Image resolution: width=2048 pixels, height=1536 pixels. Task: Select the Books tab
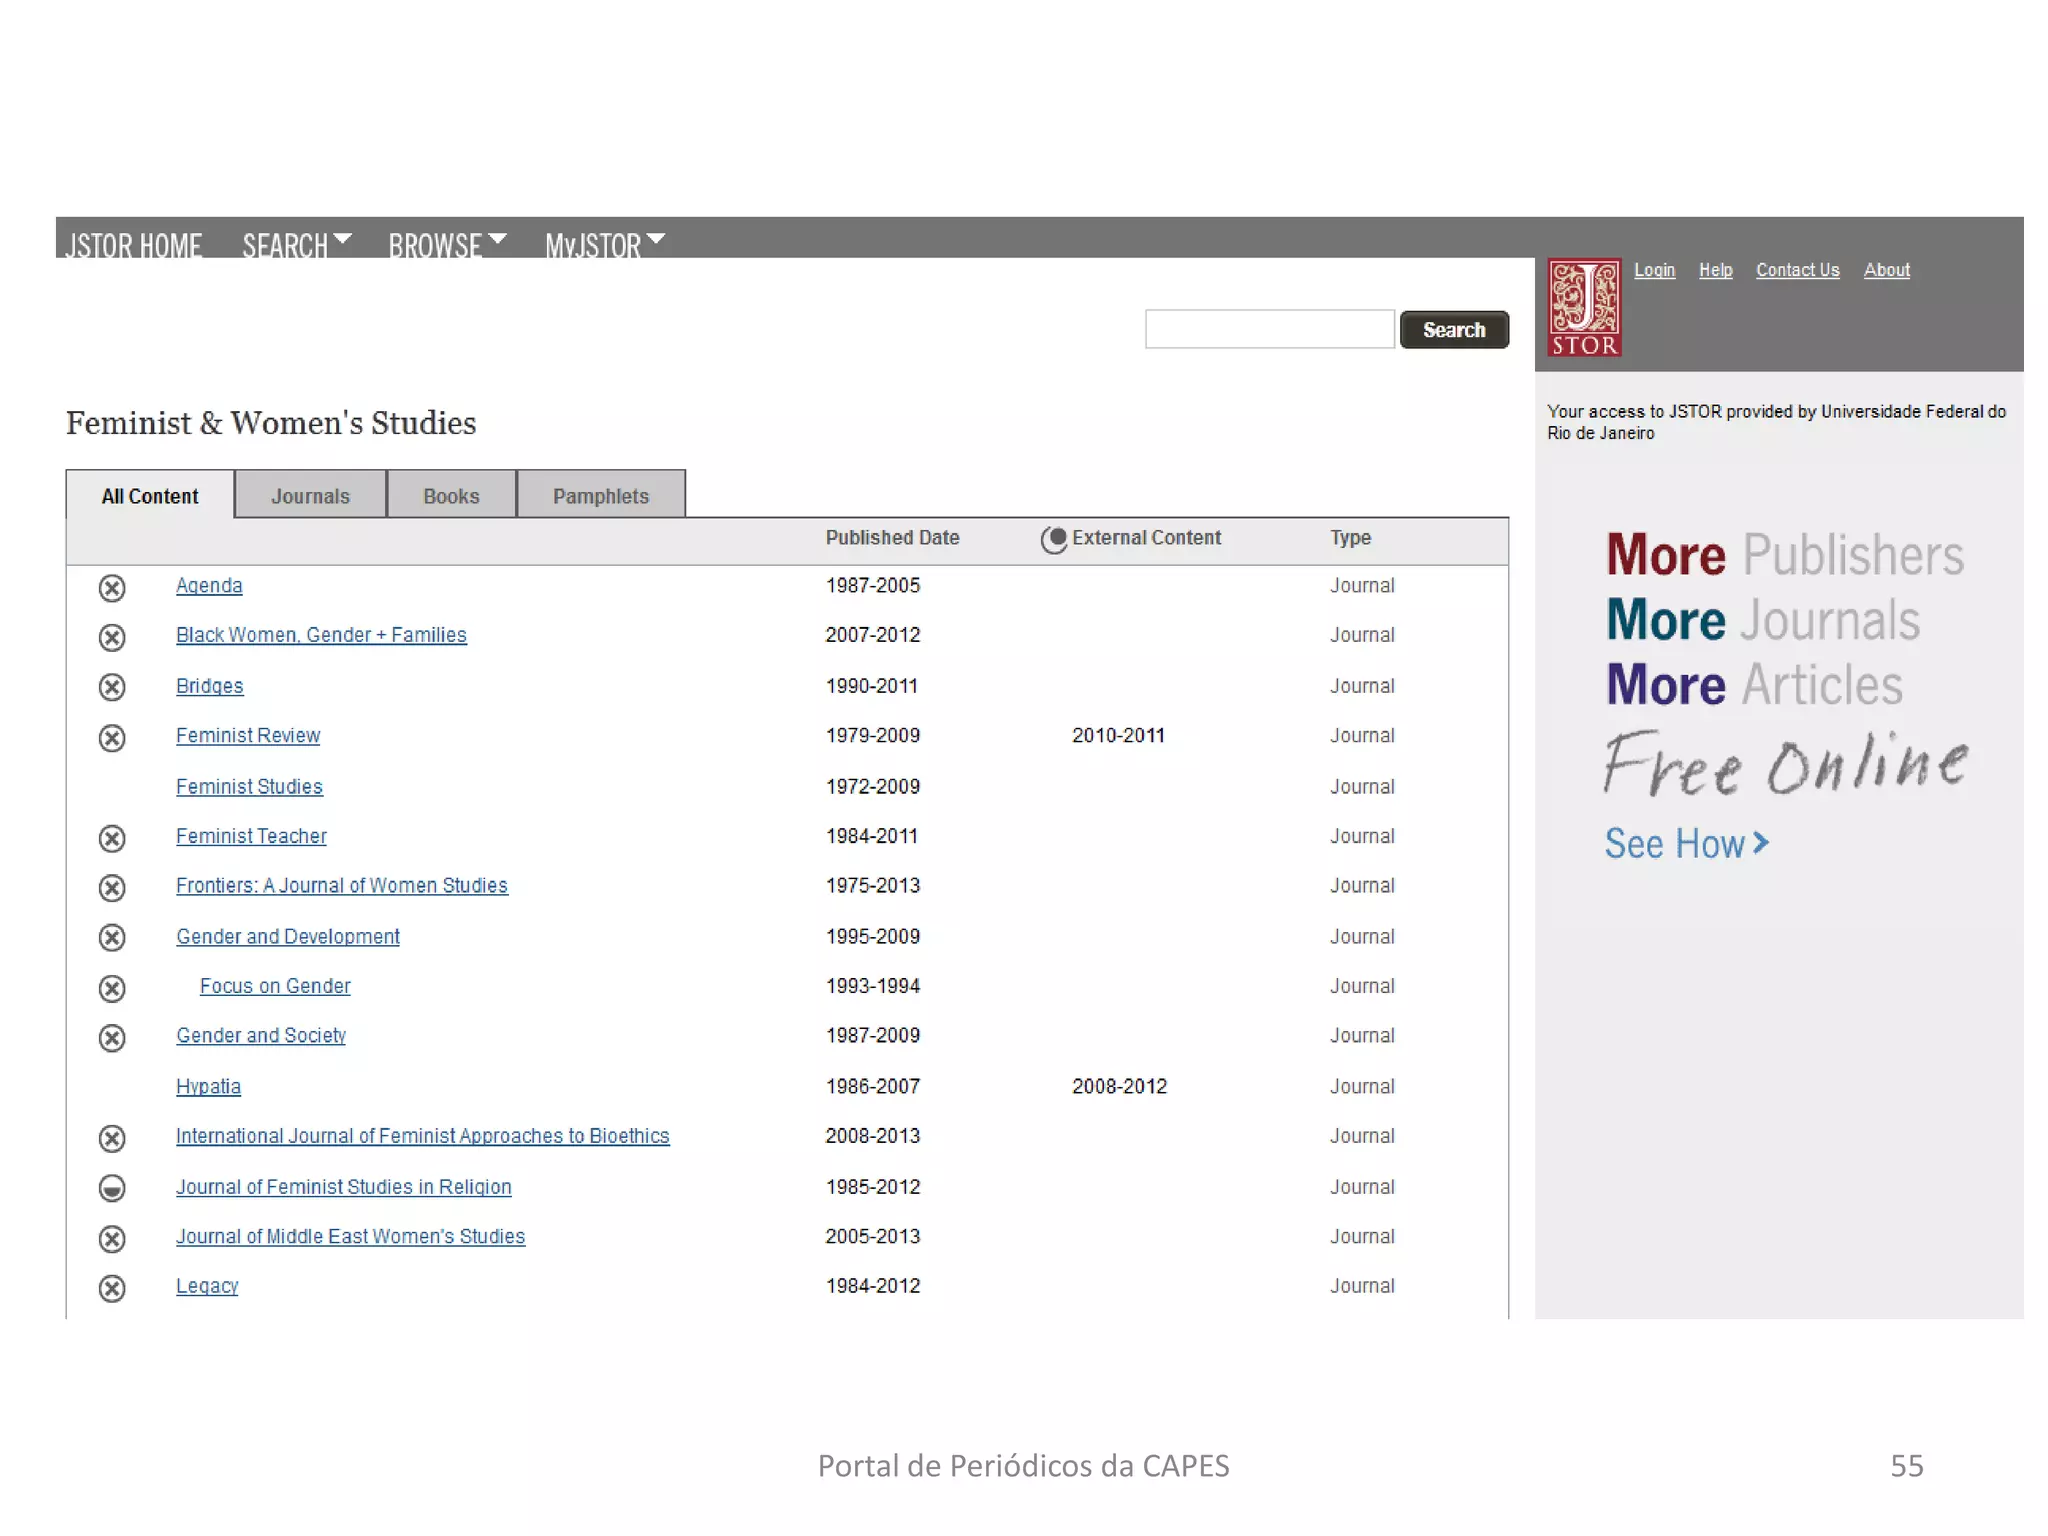pyautogui.click(x=451, y=496)
